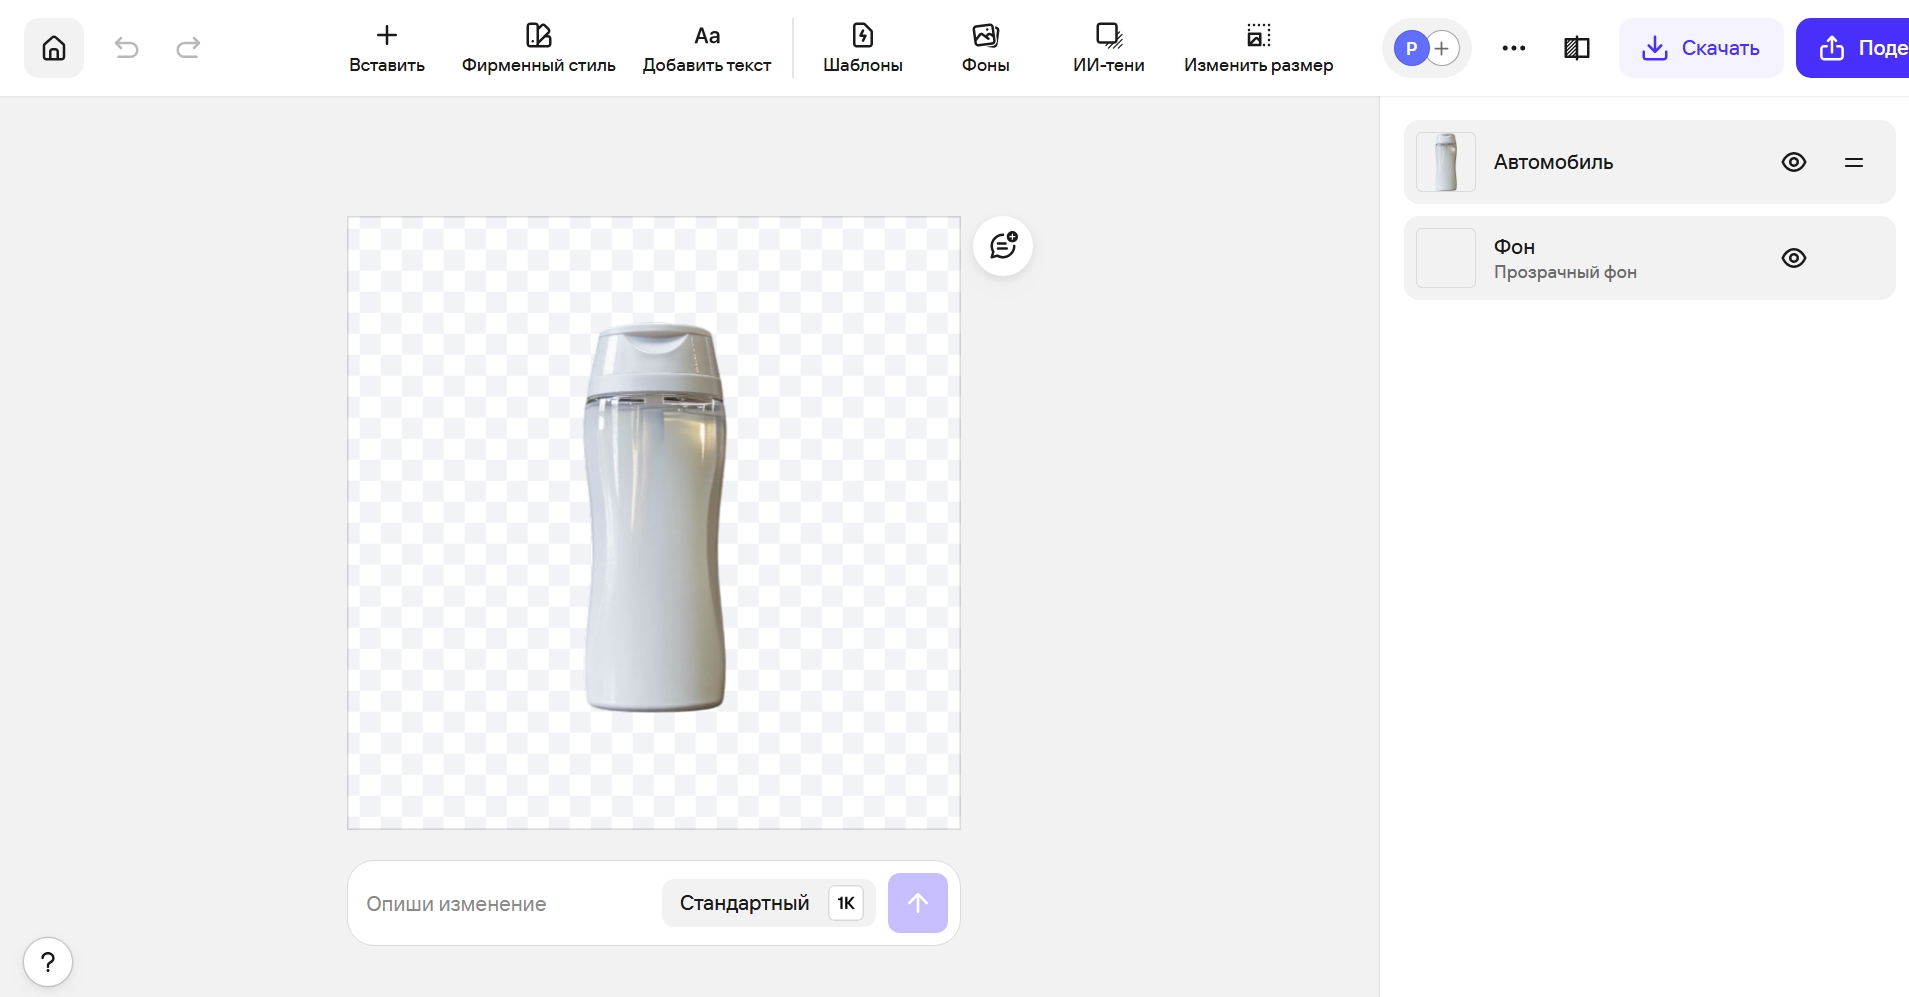Open the three-dots more options menu

(1514, 48)
